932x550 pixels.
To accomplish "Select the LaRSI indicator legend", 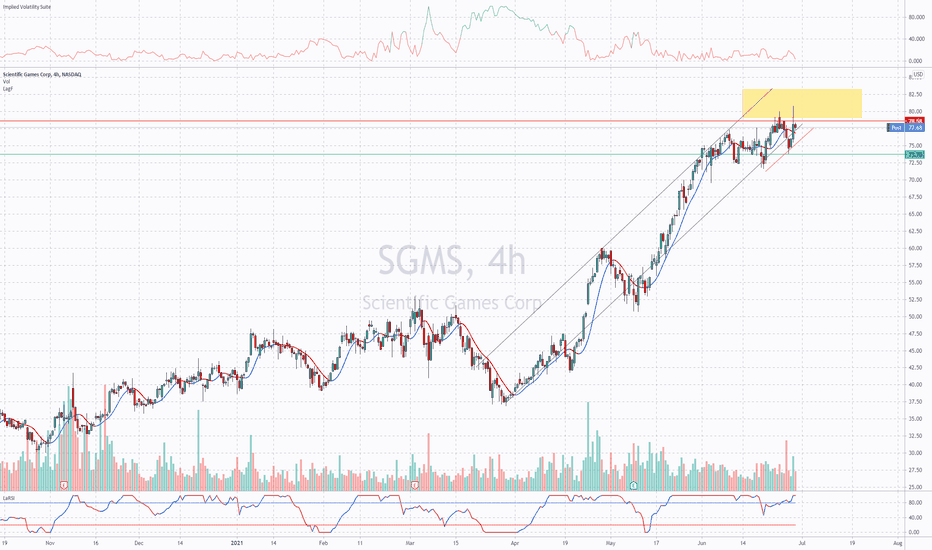I will (8, 497).
